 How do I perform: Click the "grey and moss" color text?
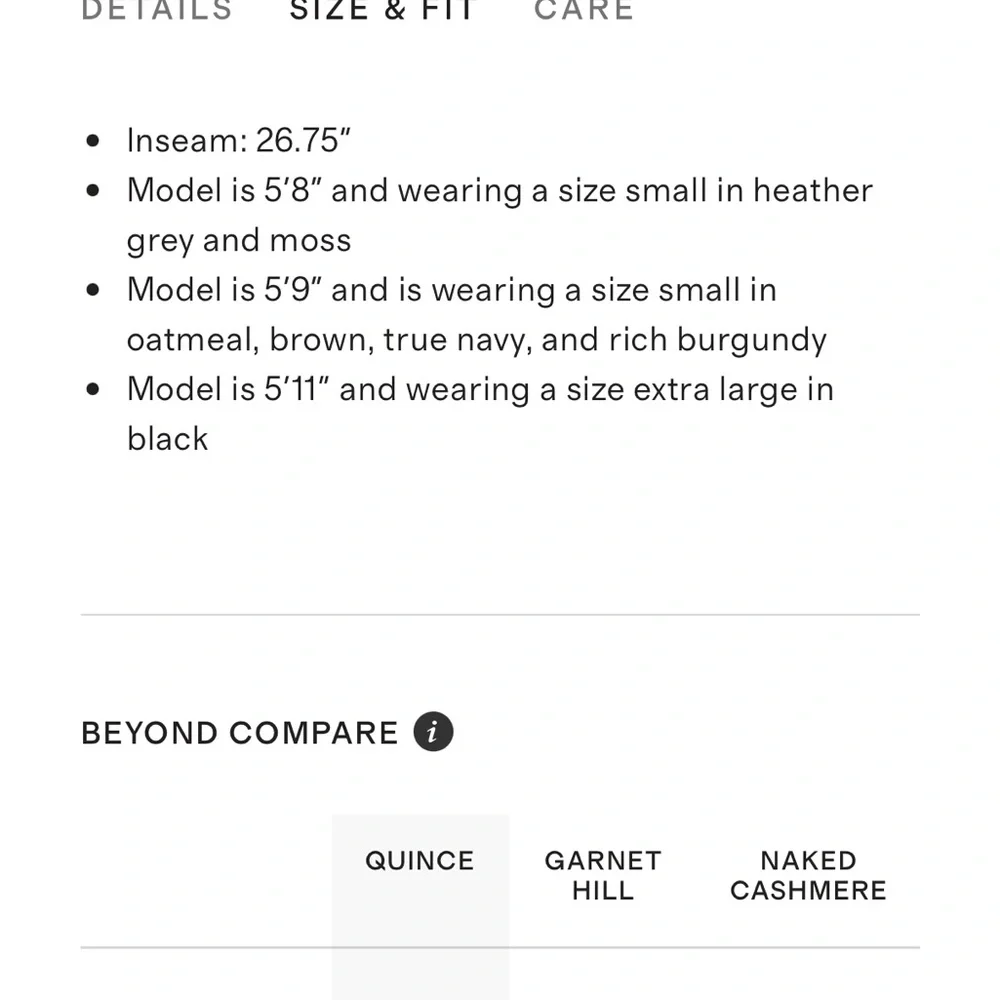click(x=239, y=241)
